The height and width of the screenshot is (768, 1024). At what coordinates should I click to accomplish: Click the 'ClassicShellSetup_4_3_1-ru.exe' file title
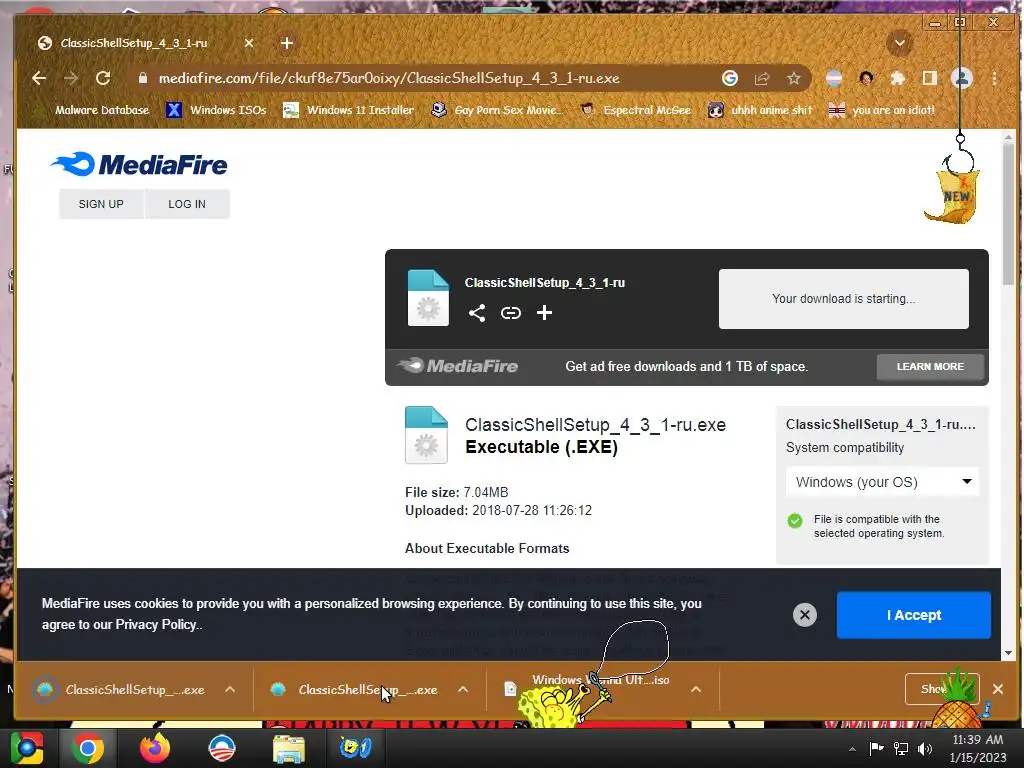(595, 424)
